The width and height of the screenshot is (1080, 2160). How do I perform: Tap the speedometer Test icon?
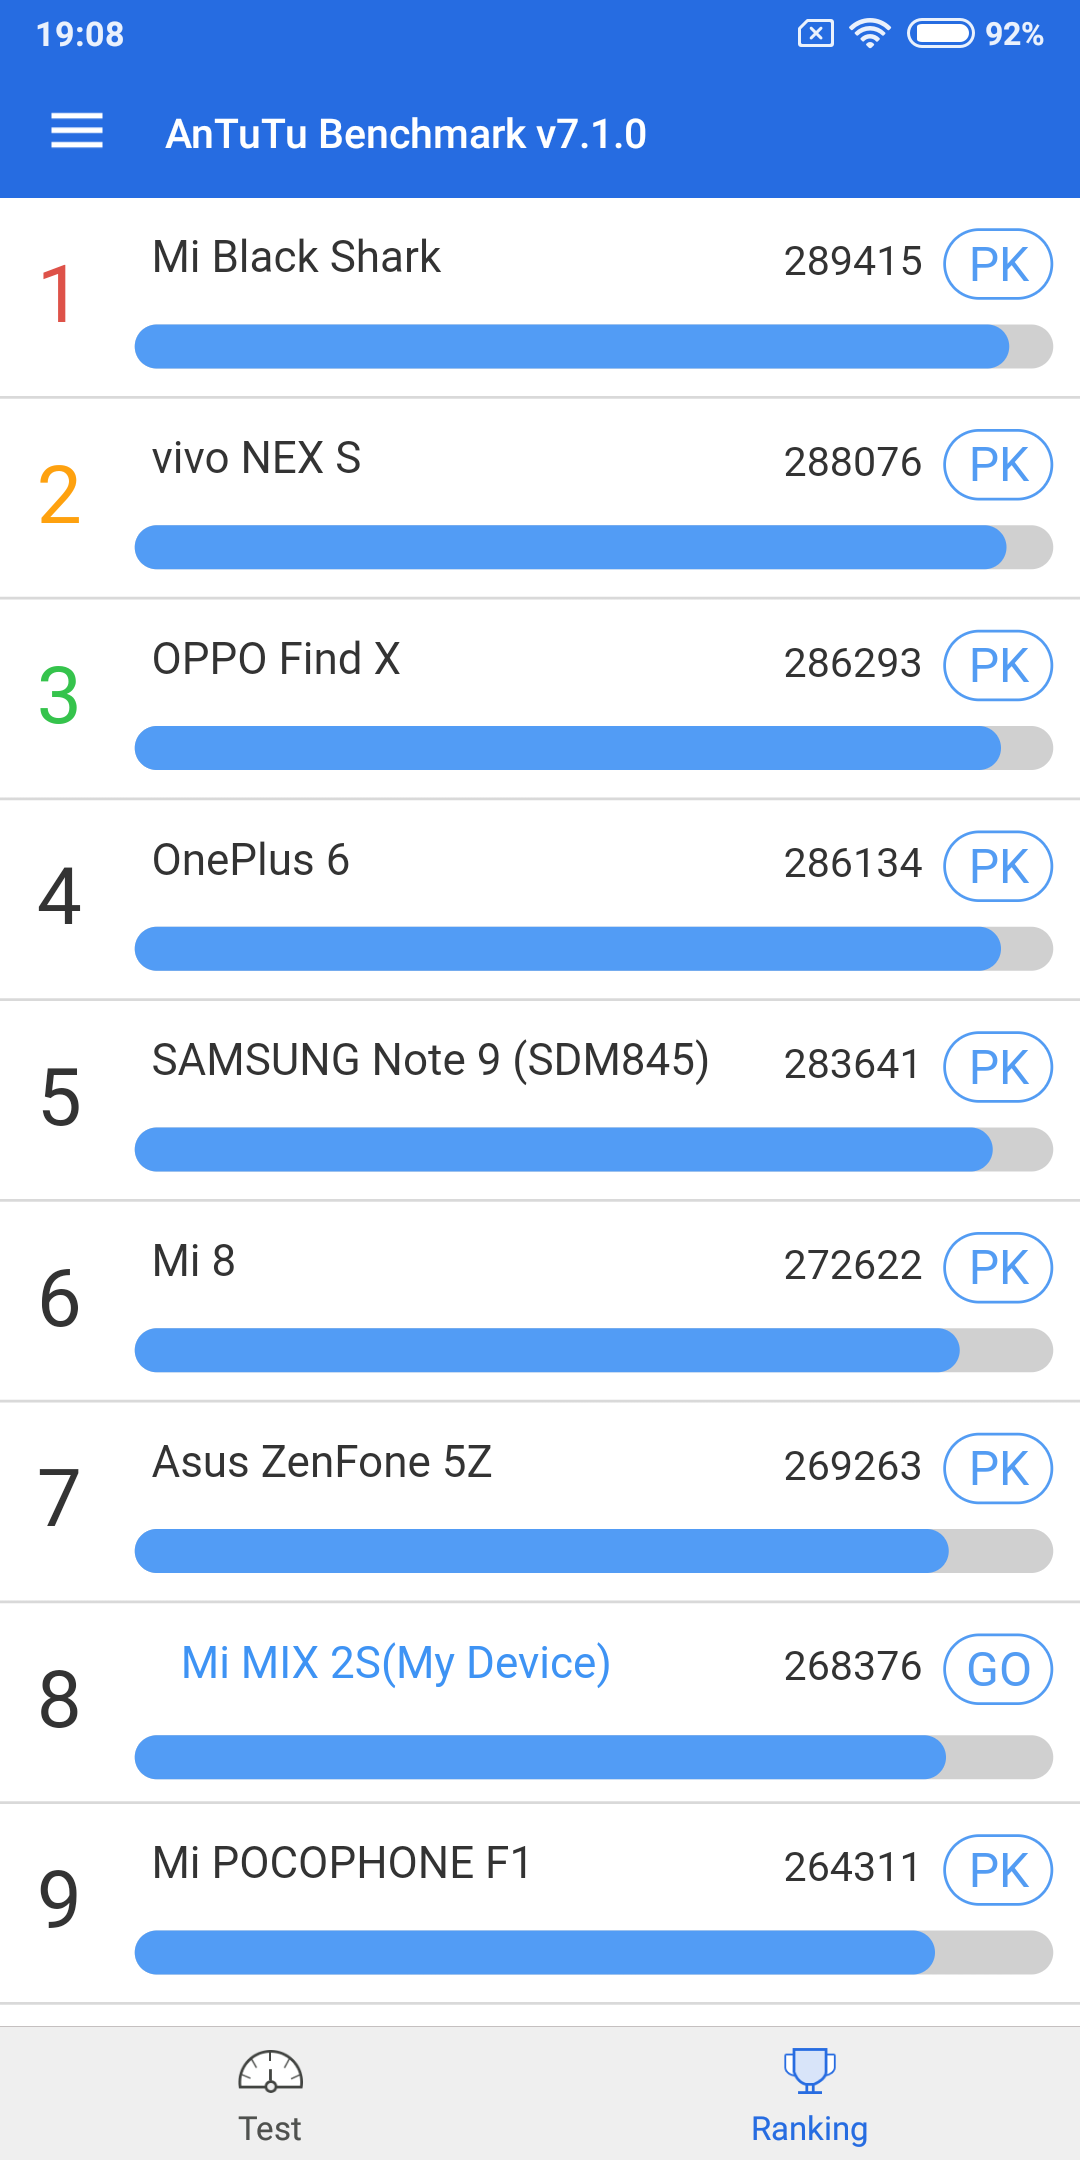coord(270,2071)
